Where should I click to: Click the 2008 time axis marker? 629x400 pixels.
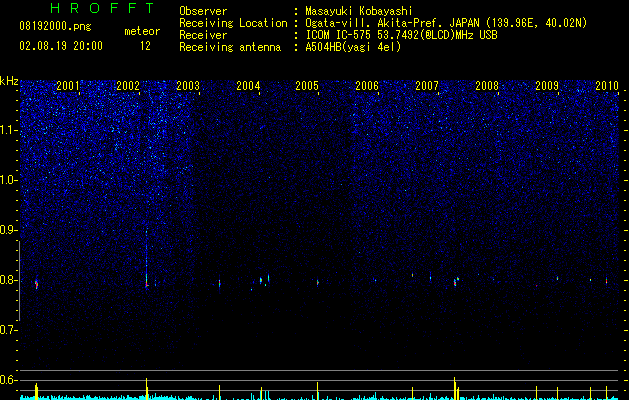pos(487,85)
